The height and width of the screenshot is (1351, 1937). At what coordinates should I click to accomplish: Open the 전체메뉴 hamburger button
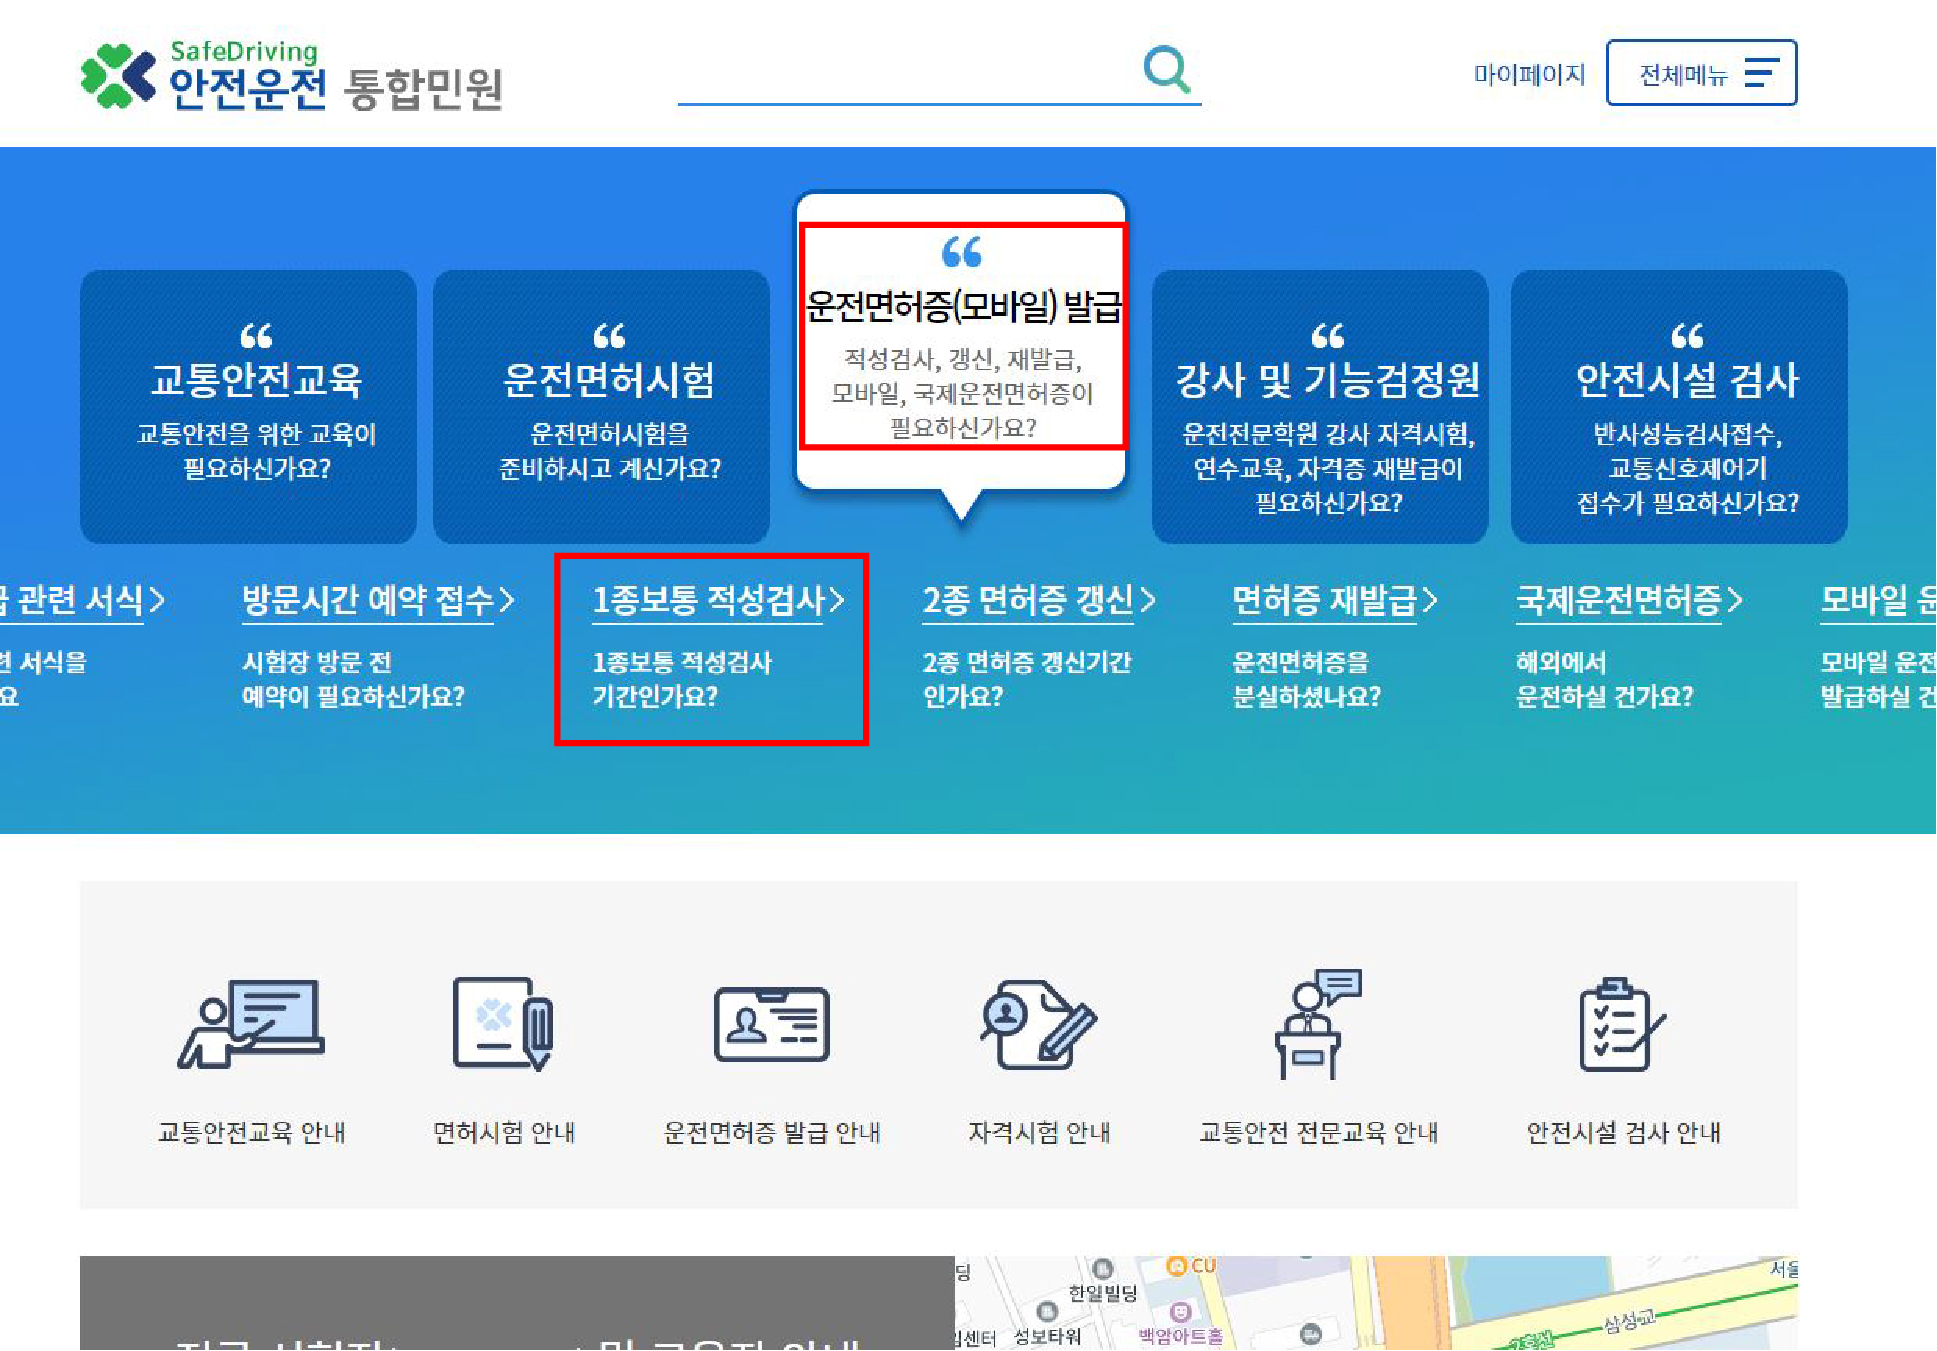tap(1700, 72)
